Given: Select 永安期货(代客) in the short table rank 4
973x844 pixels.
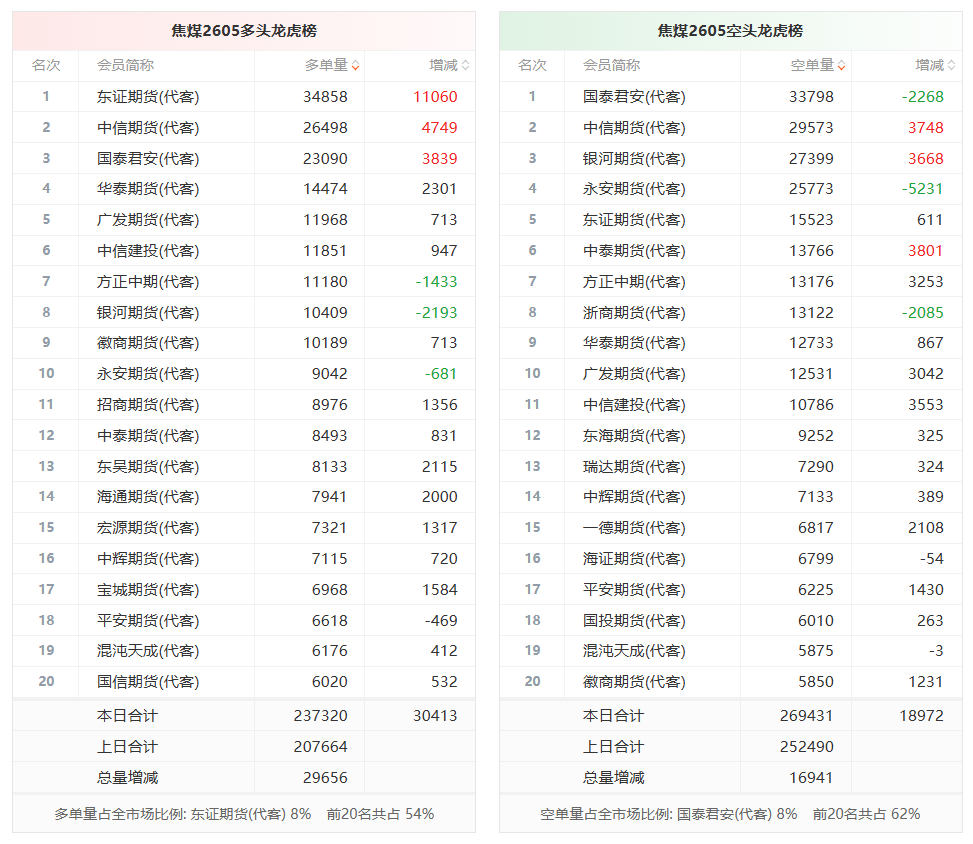Looking at the screenshot, I should coord(634,189).
